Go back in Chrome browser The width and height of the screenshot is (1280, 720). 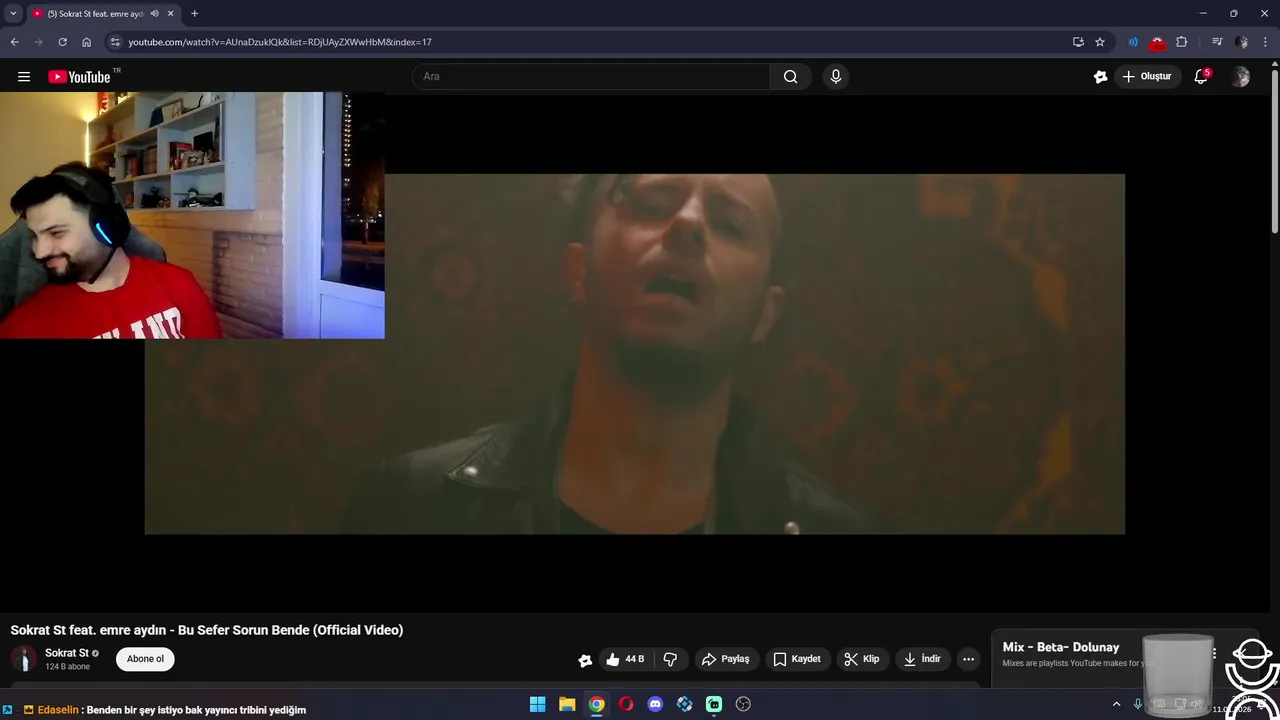click(x=14, y=42)
